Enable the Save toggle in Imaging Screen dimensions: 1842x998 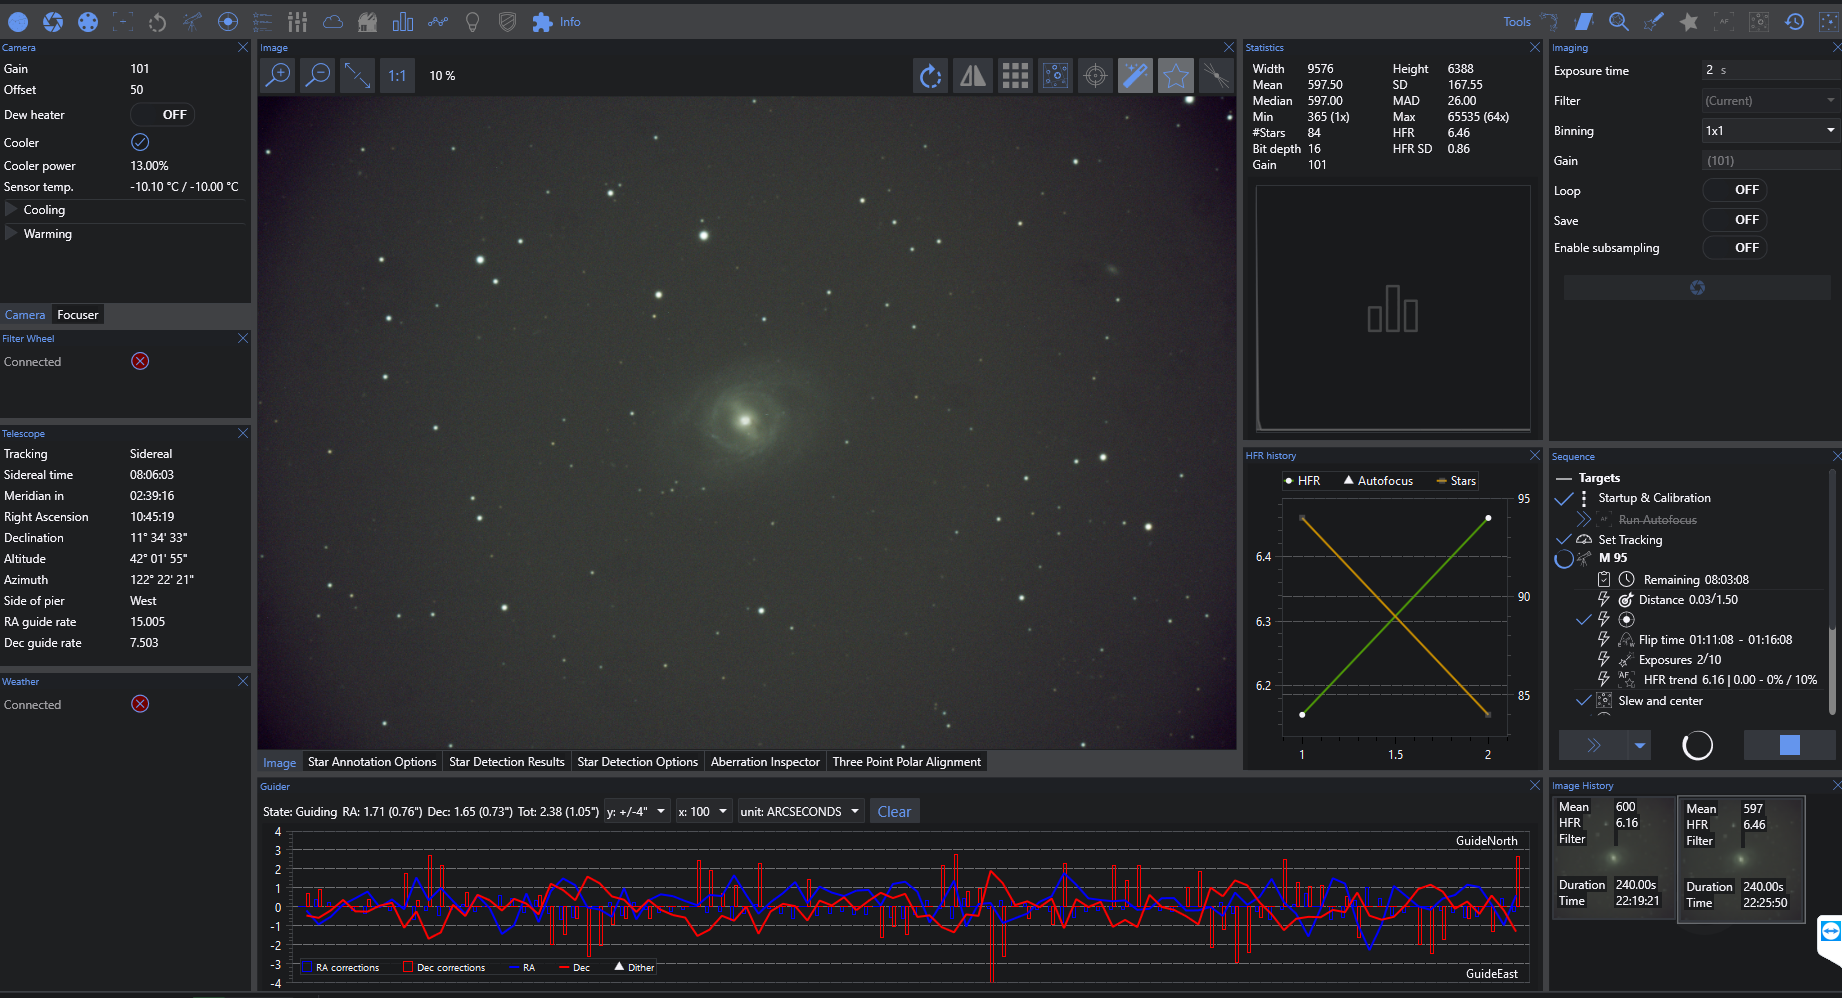(1734, 220)
